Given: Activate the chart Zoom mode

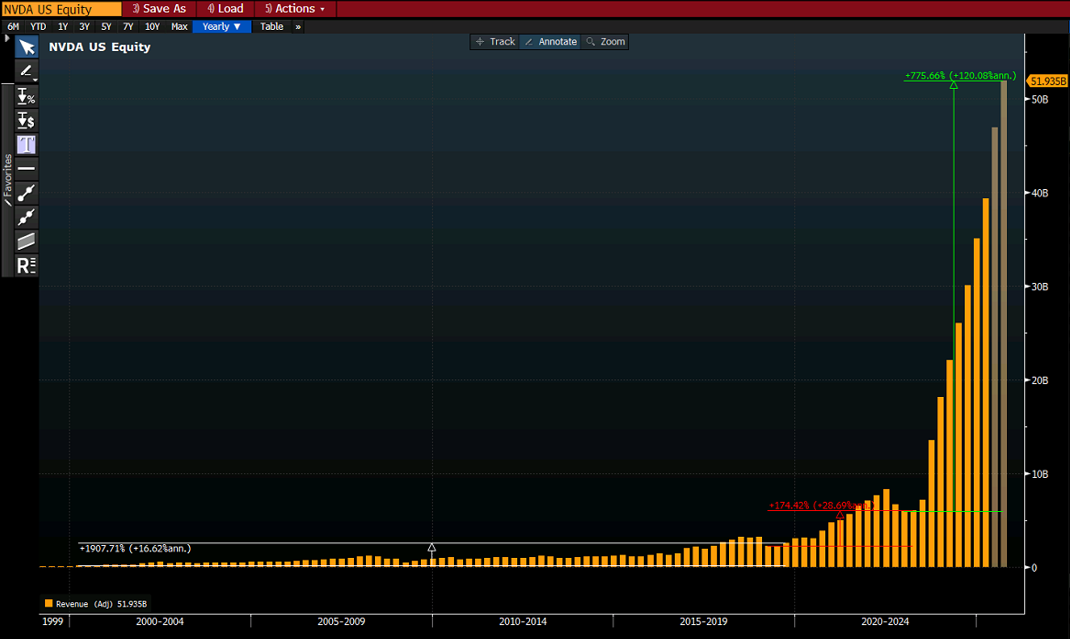Looking at the screenshot, I should pos(605,42).
